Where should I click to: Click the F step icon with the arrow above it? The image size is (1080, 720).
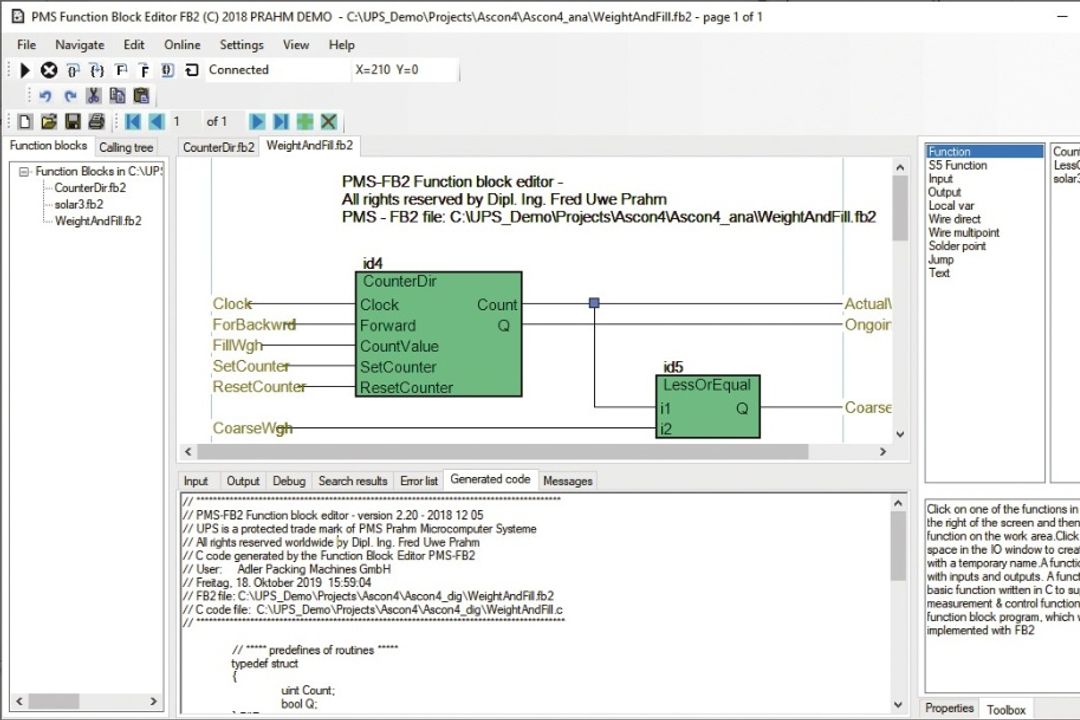pyautogui.click(x=144, y=70)
